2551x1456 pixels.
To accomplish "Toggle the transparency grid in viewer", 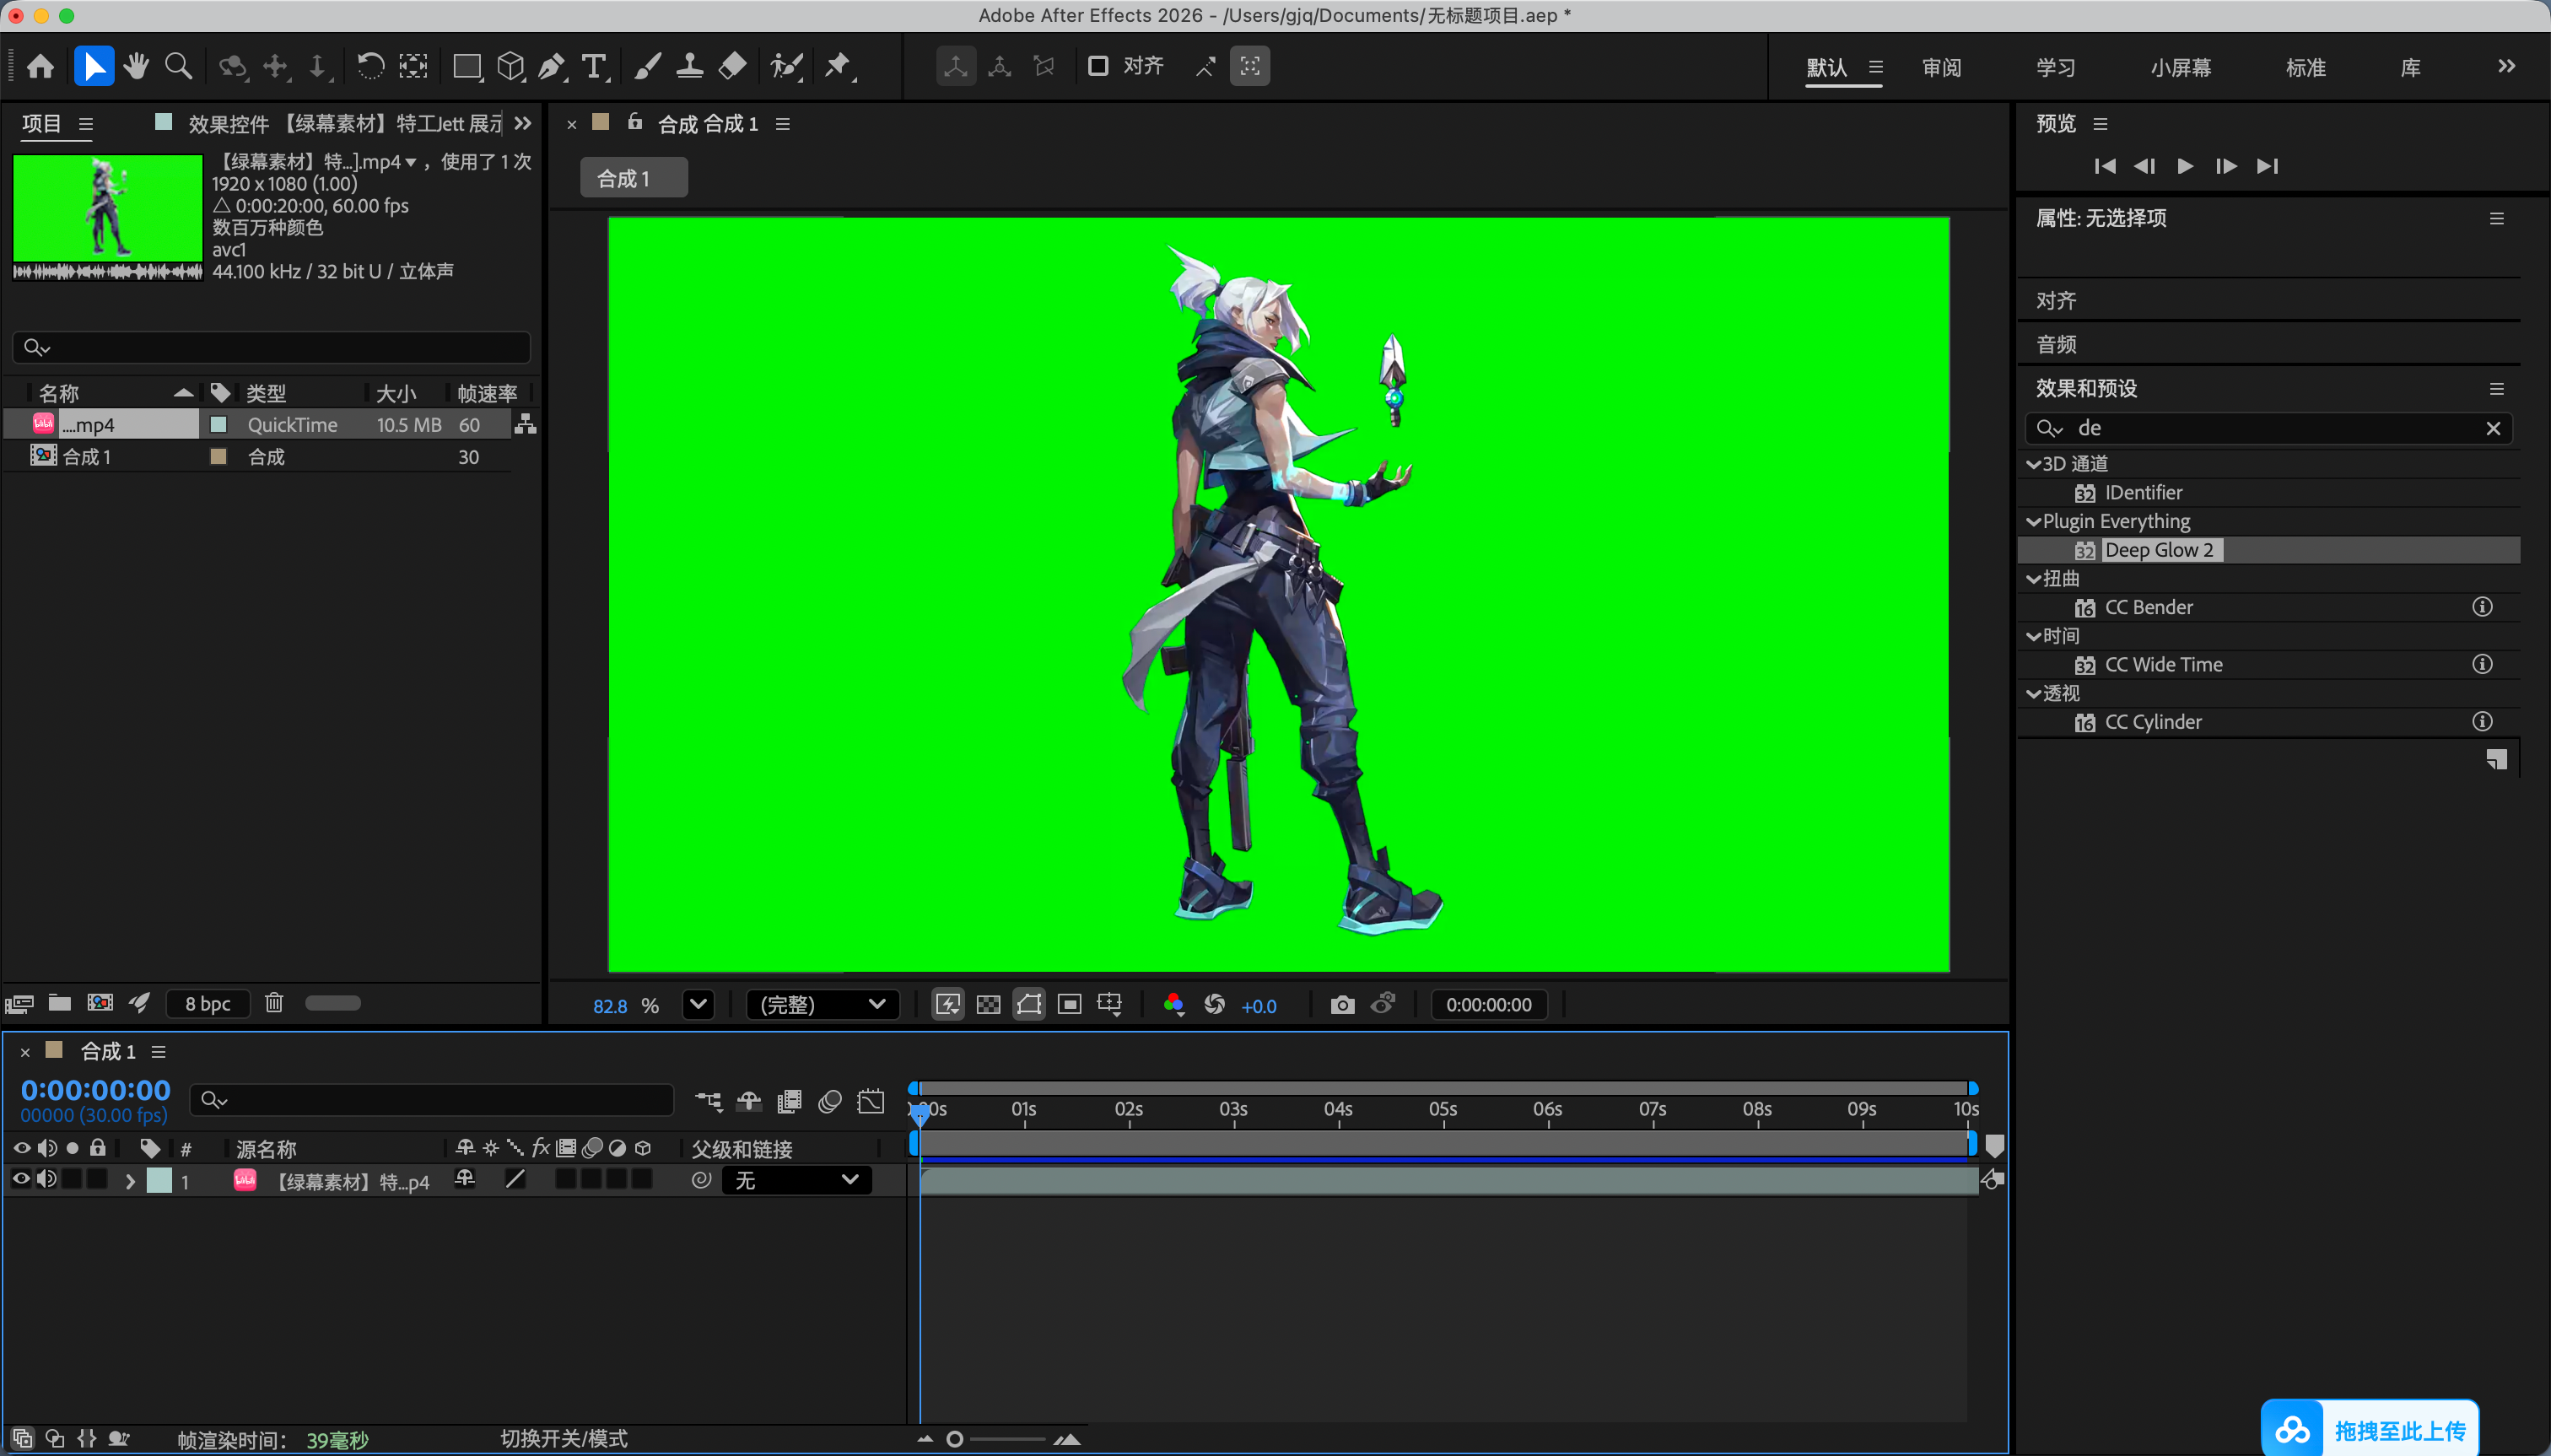I will coord(988,1005).
